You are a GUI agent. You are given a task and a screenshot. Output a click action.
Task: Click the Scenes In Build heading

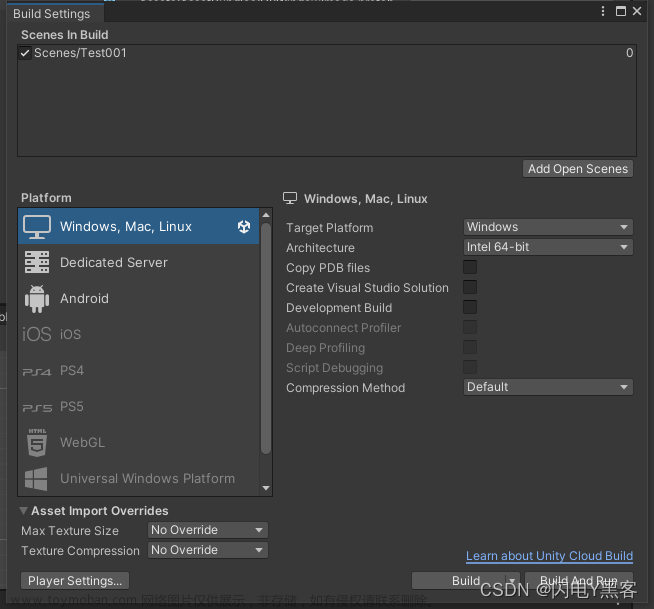(65, 35)
